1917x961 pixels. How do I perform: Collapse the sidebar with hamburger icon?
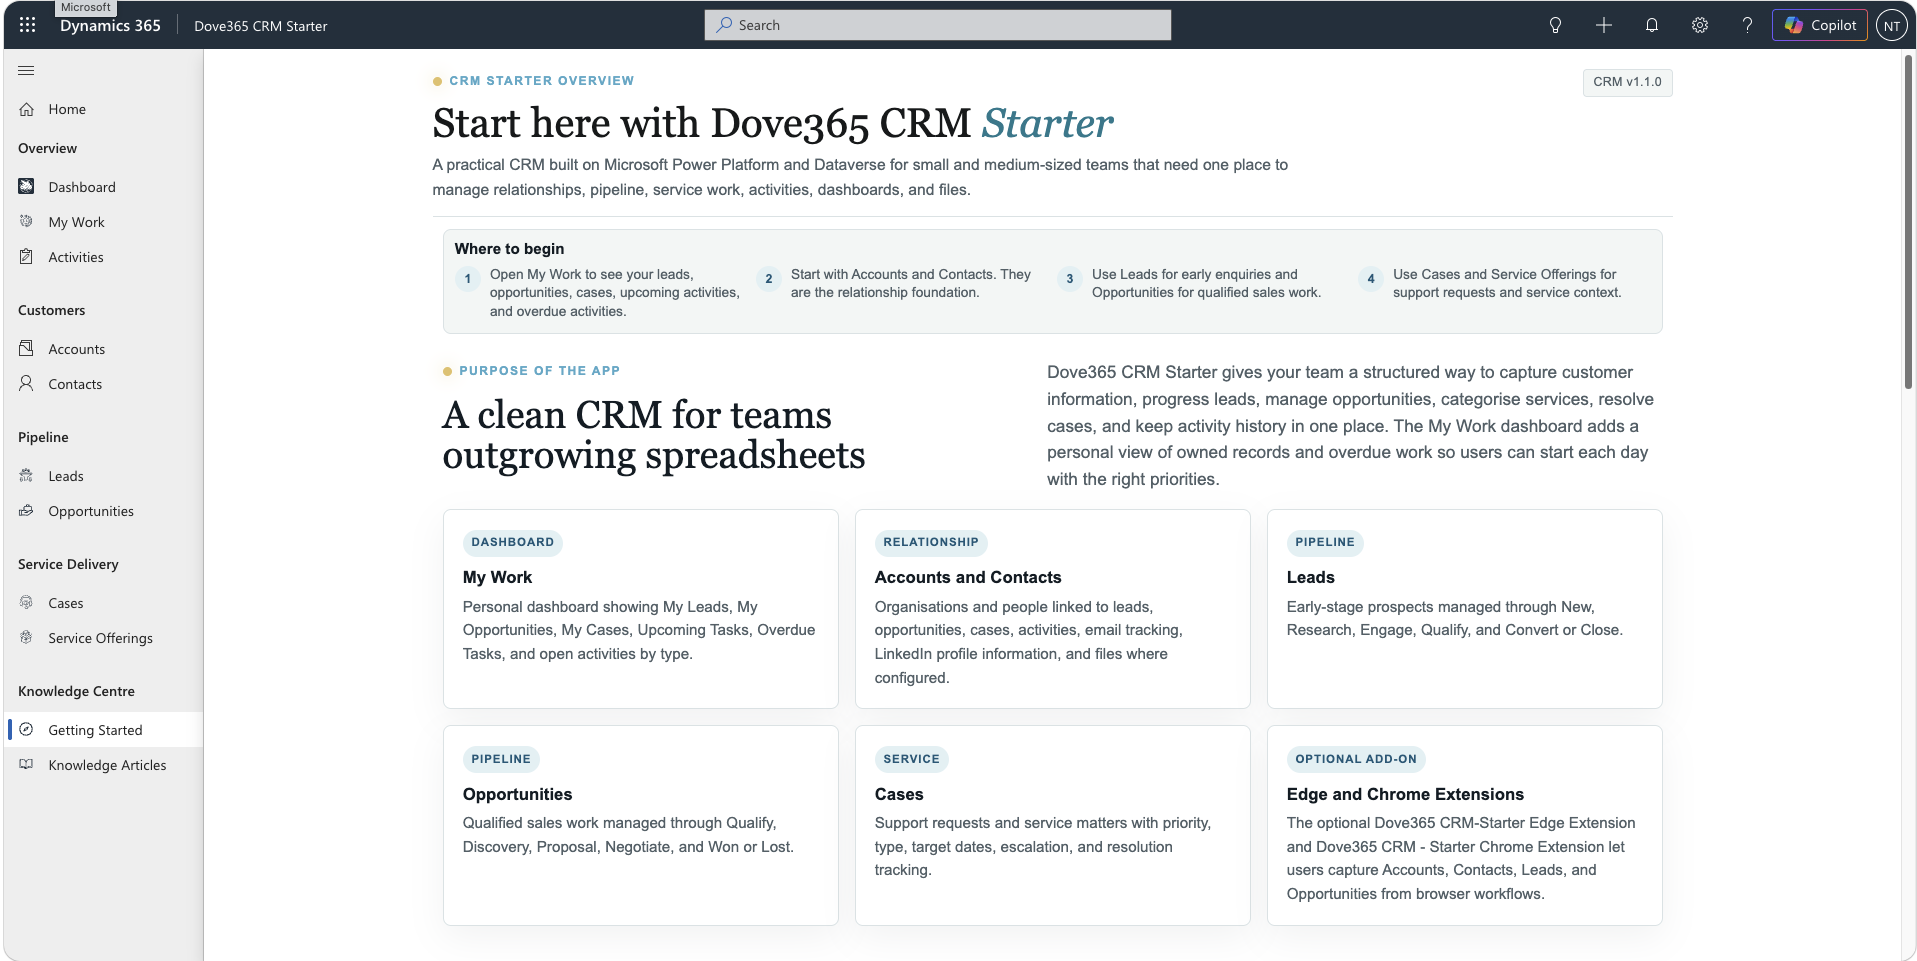26,70
